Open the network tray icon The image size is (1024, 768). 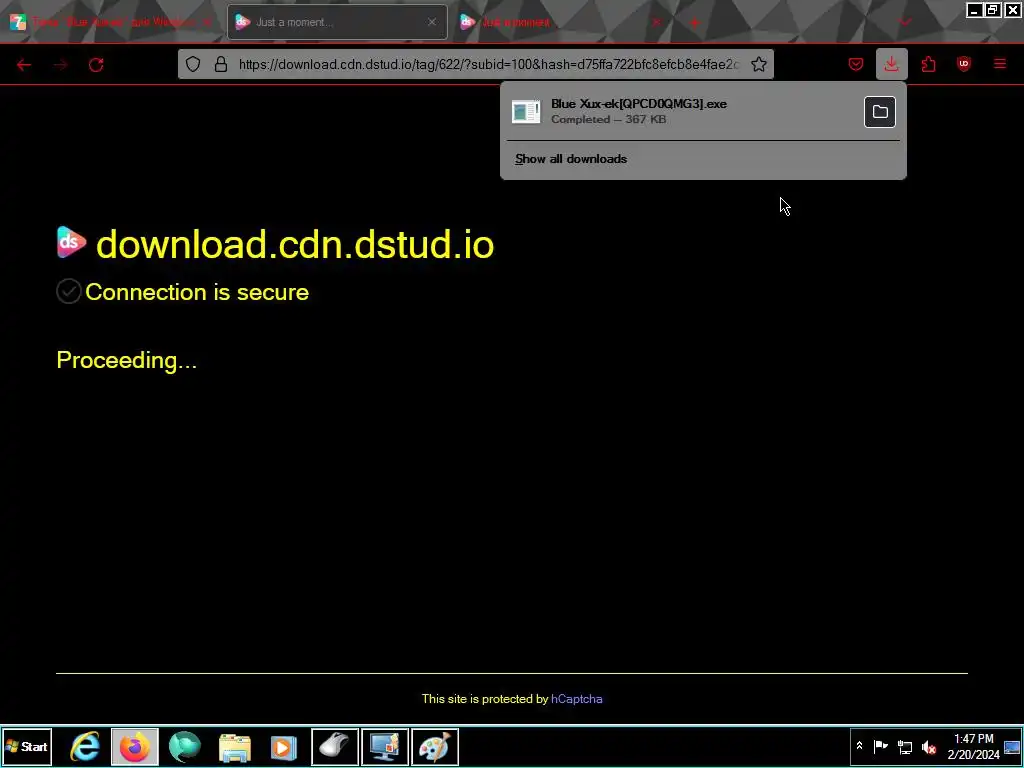[904, 746]
